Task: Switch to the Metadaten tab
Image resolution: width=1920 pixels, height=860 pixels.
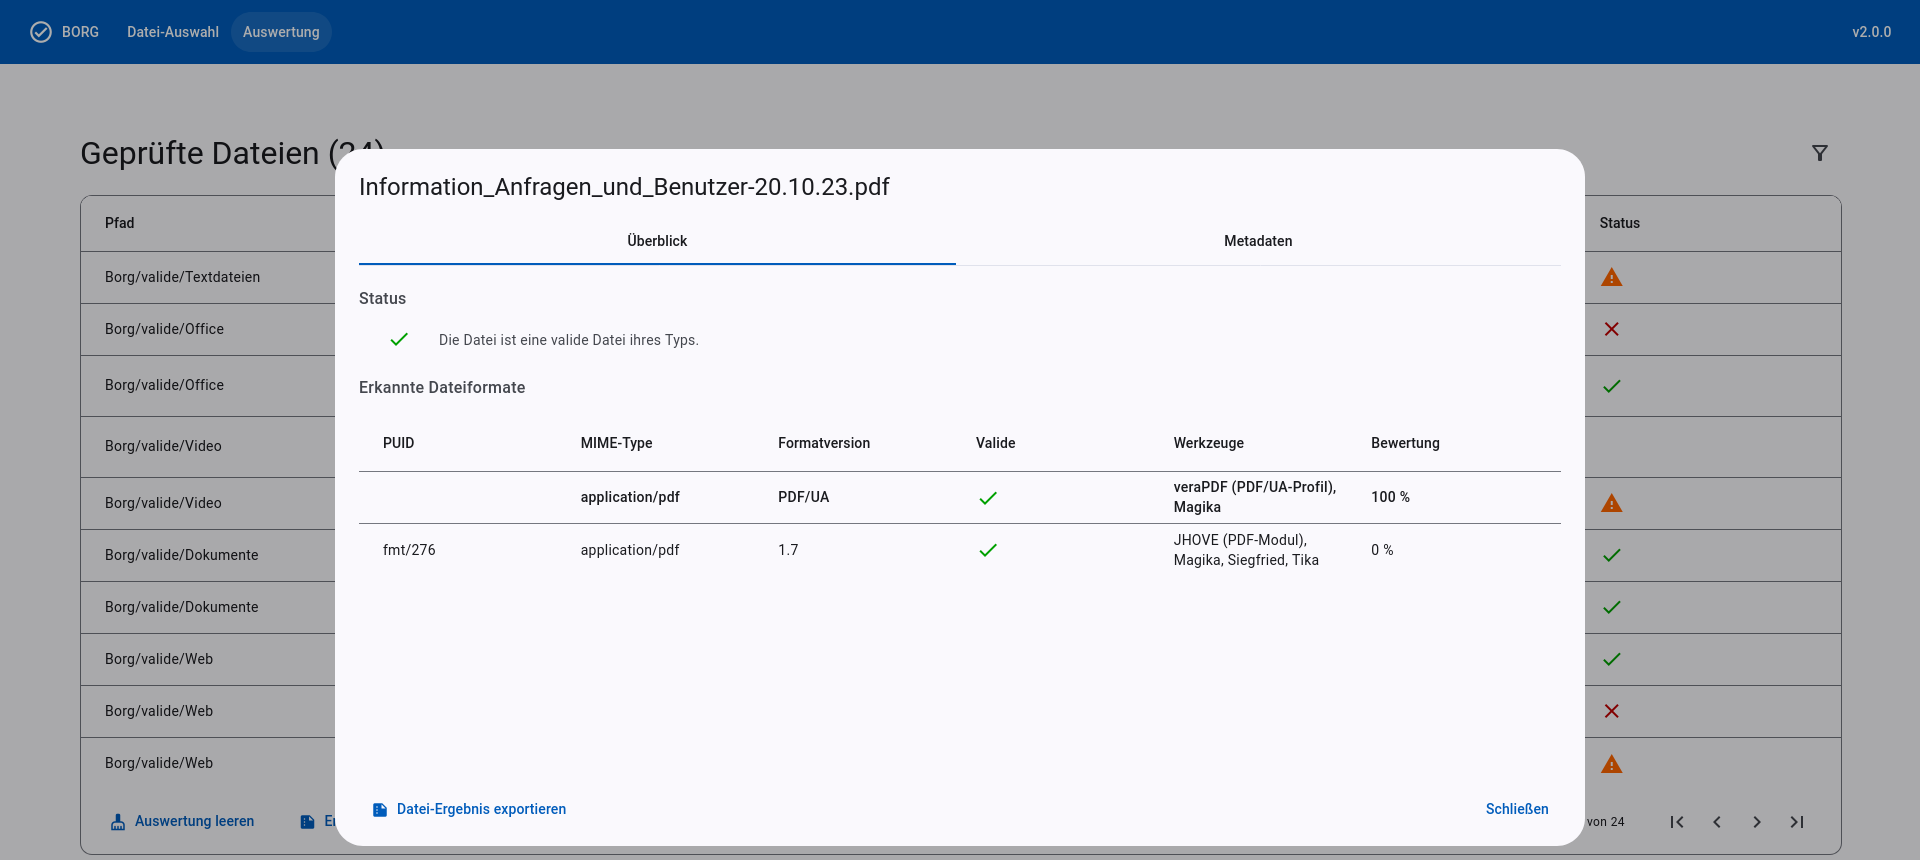Action: [x=1258, y=241]
